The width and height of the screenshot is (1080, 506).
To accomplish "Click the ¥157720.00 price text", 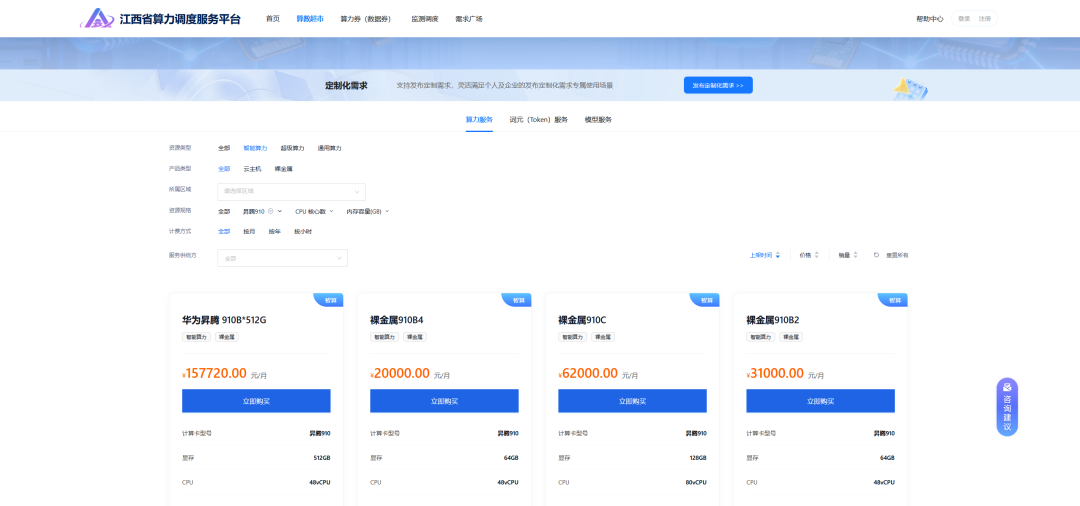I will pyautogui.click(x=214, y=374).
